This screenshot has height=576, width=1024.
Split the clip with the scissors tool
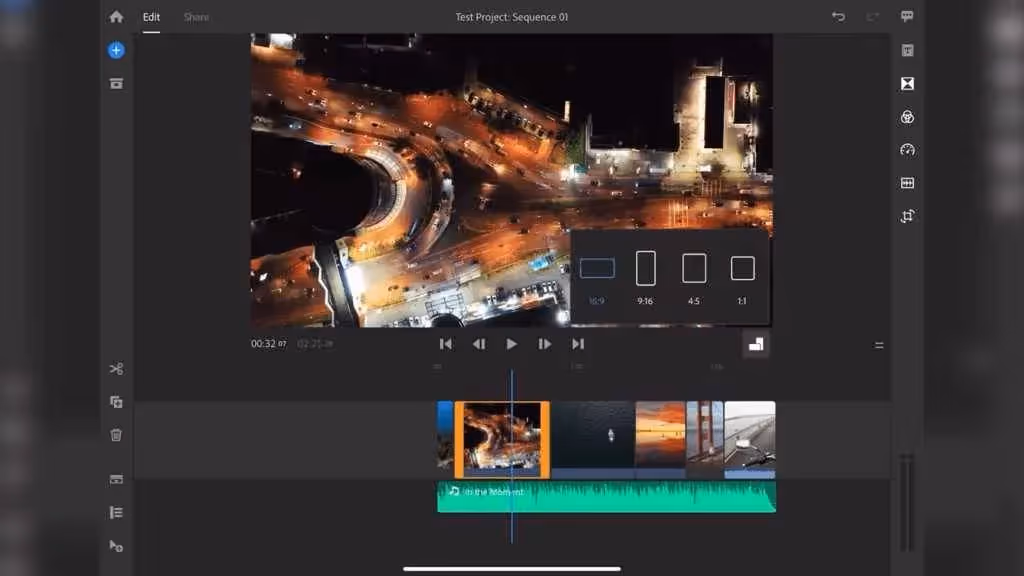tap(116, 368)
